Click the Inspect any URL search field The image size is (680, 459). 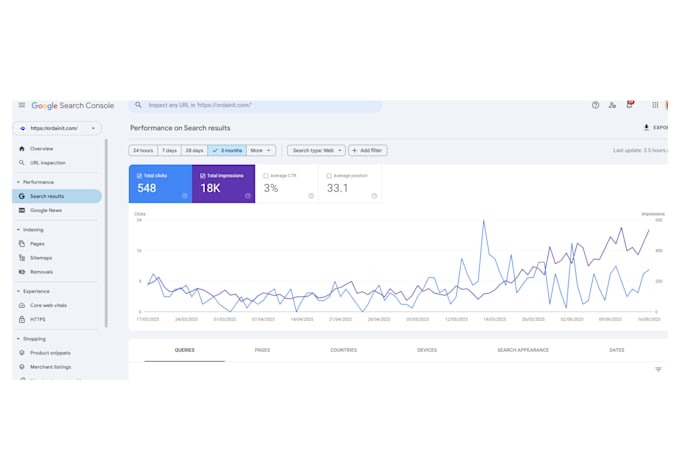click(x=255, y=105)
